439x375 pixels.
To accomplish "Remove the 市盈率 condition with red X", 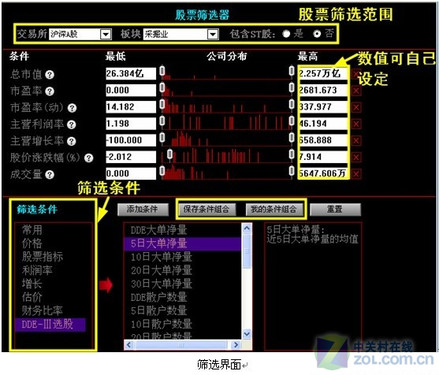I will (x=356, y=91).
